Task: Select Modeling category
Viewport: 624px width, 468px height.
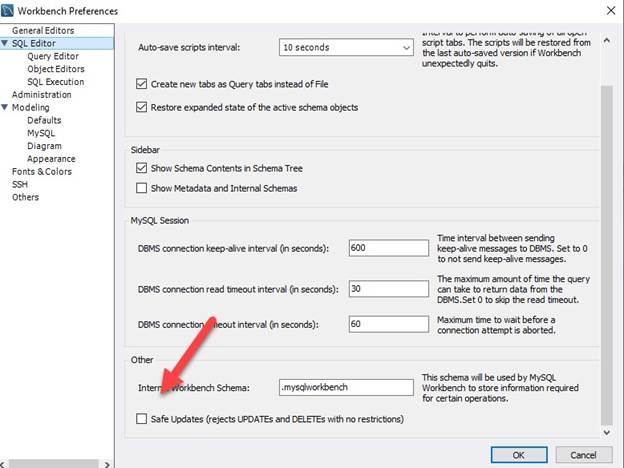Action: (31, 107)
